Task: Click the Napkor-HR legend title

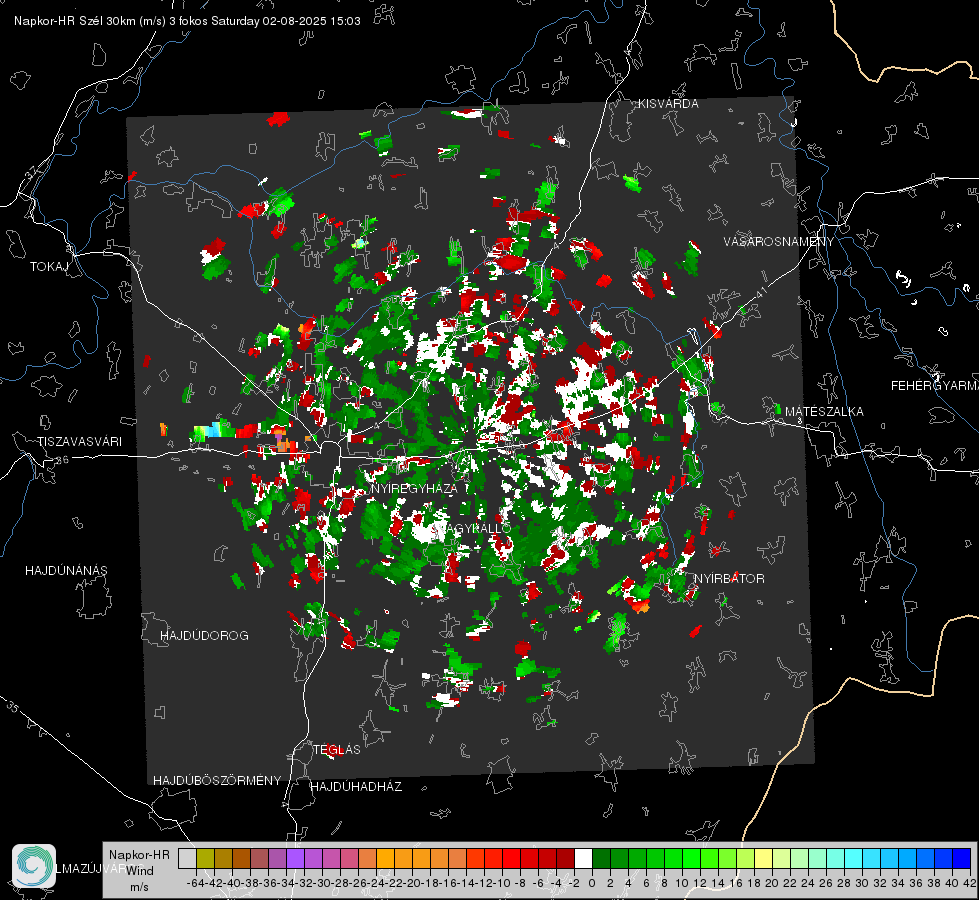Action: [139, 855]
